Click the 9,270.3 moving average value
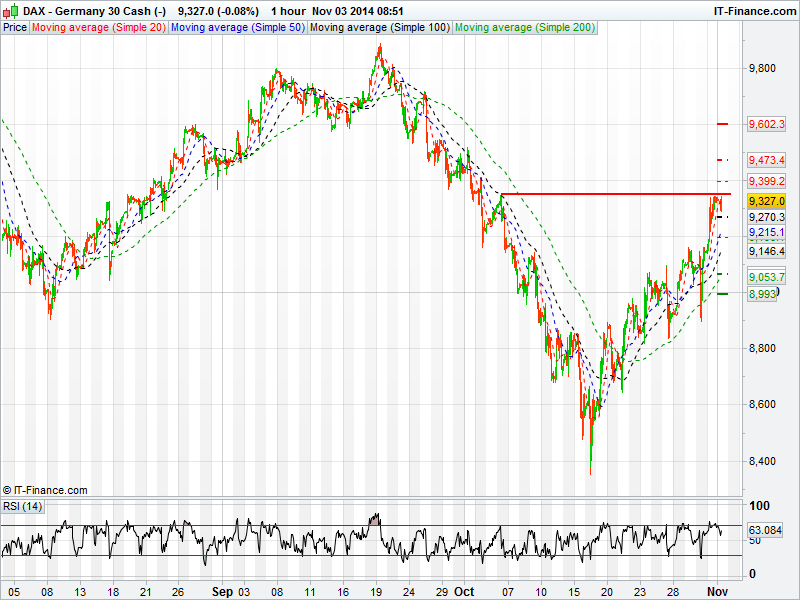 pyautogui.click(x=766, y=217)
